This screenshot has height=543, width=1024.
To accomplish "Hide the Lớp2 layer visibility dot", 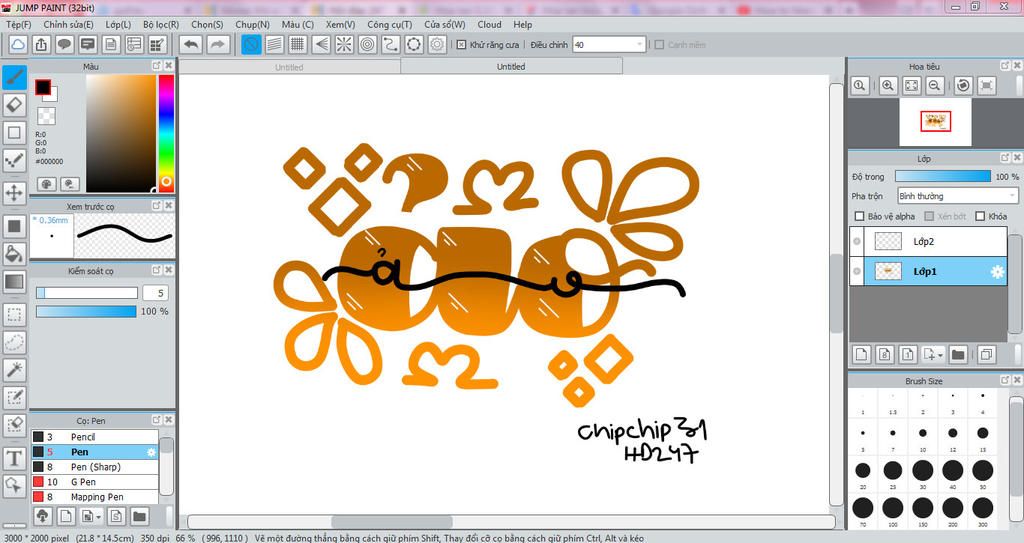I will (x=857, y=242).
